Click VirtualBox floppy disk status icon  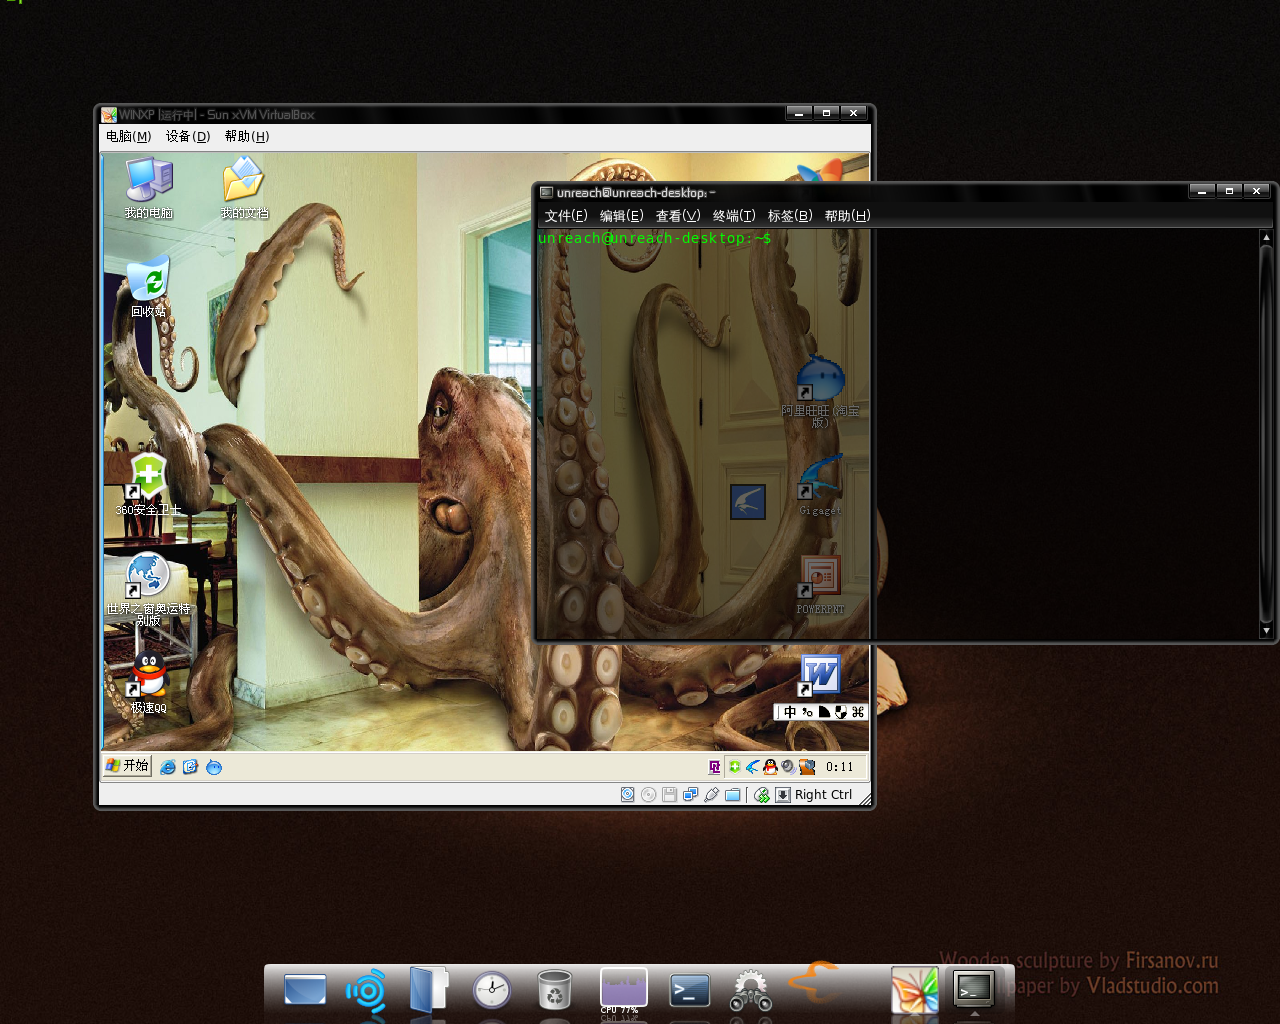tap(669, 795)
